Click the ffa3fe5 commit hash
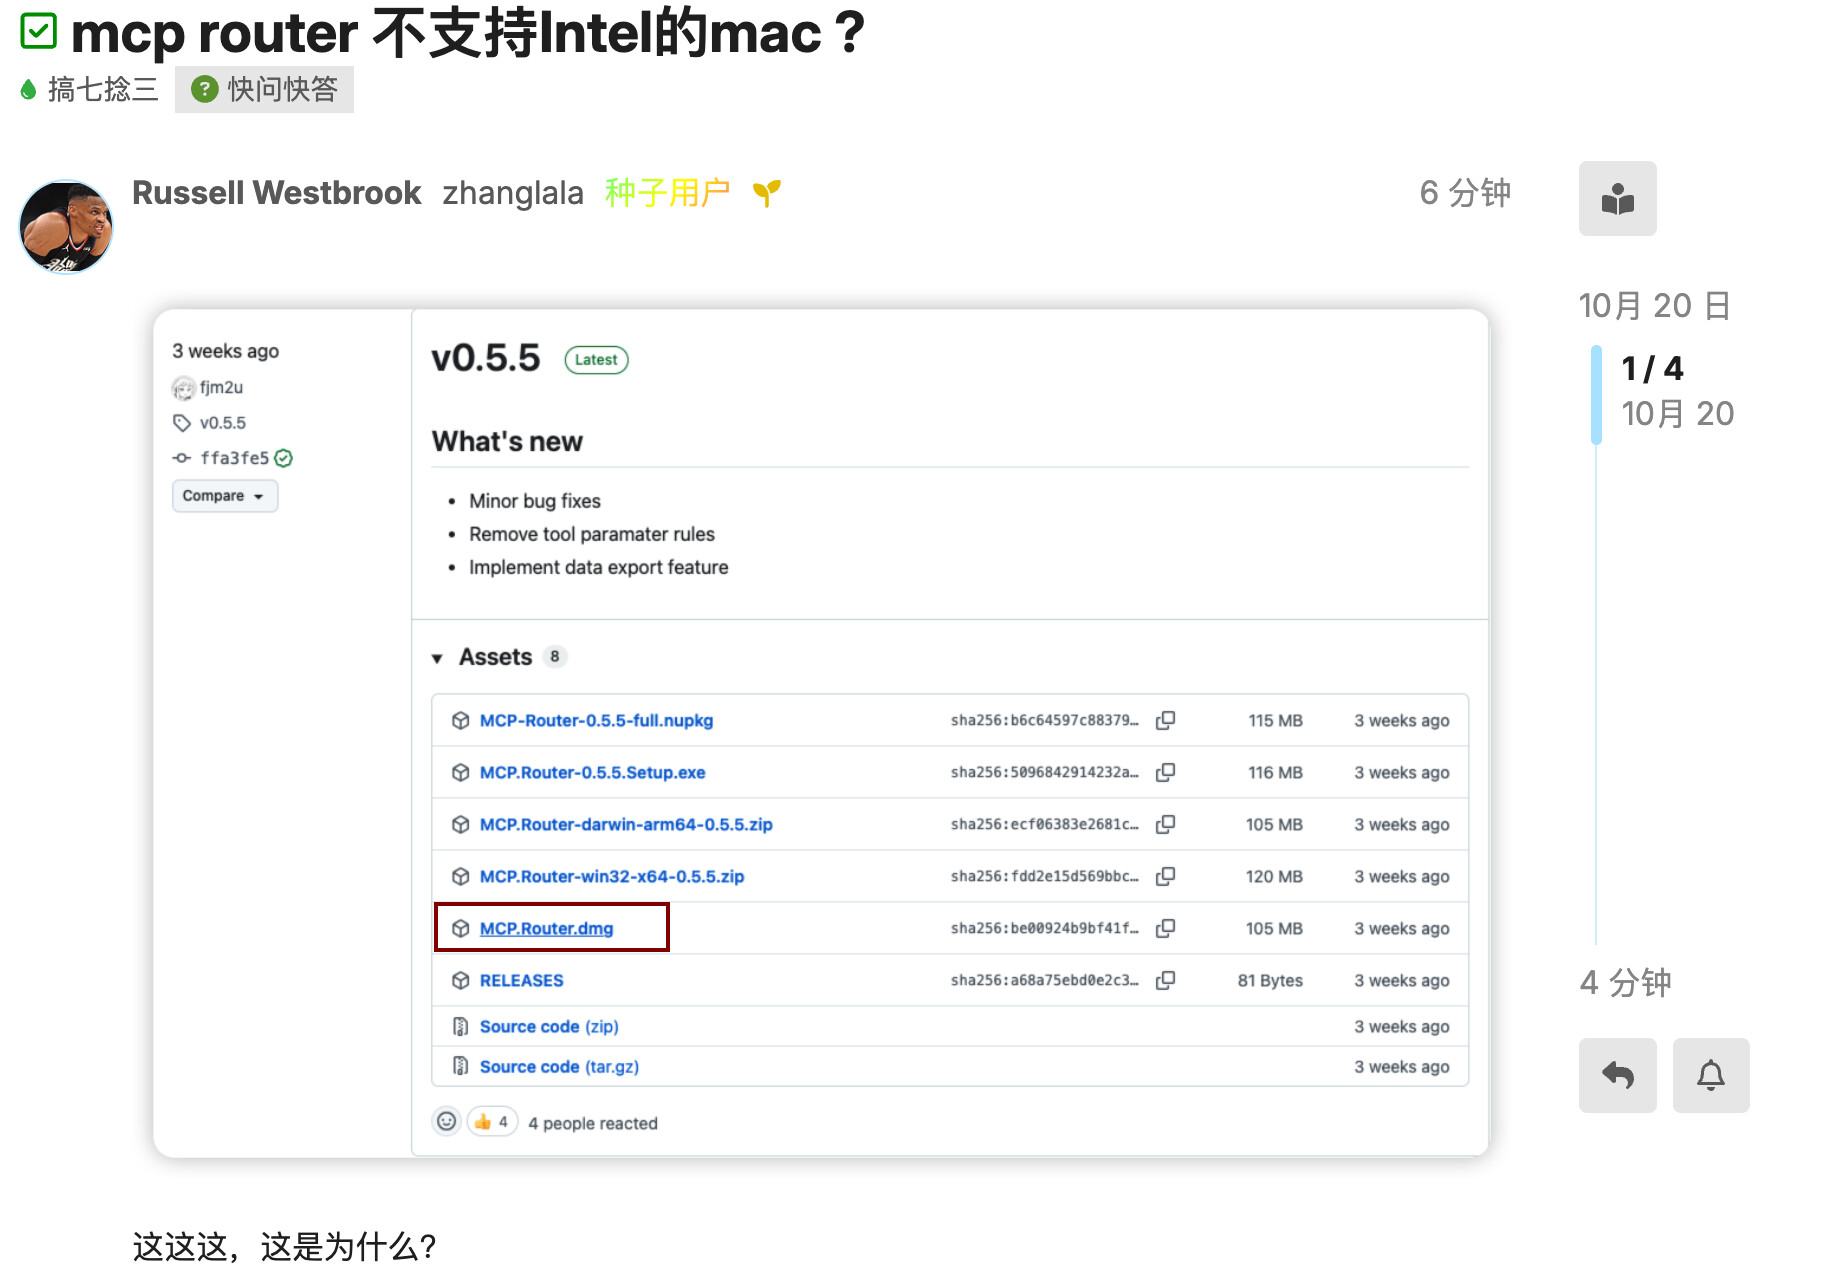This screenshot has width=1824, height=1276. 234,458
